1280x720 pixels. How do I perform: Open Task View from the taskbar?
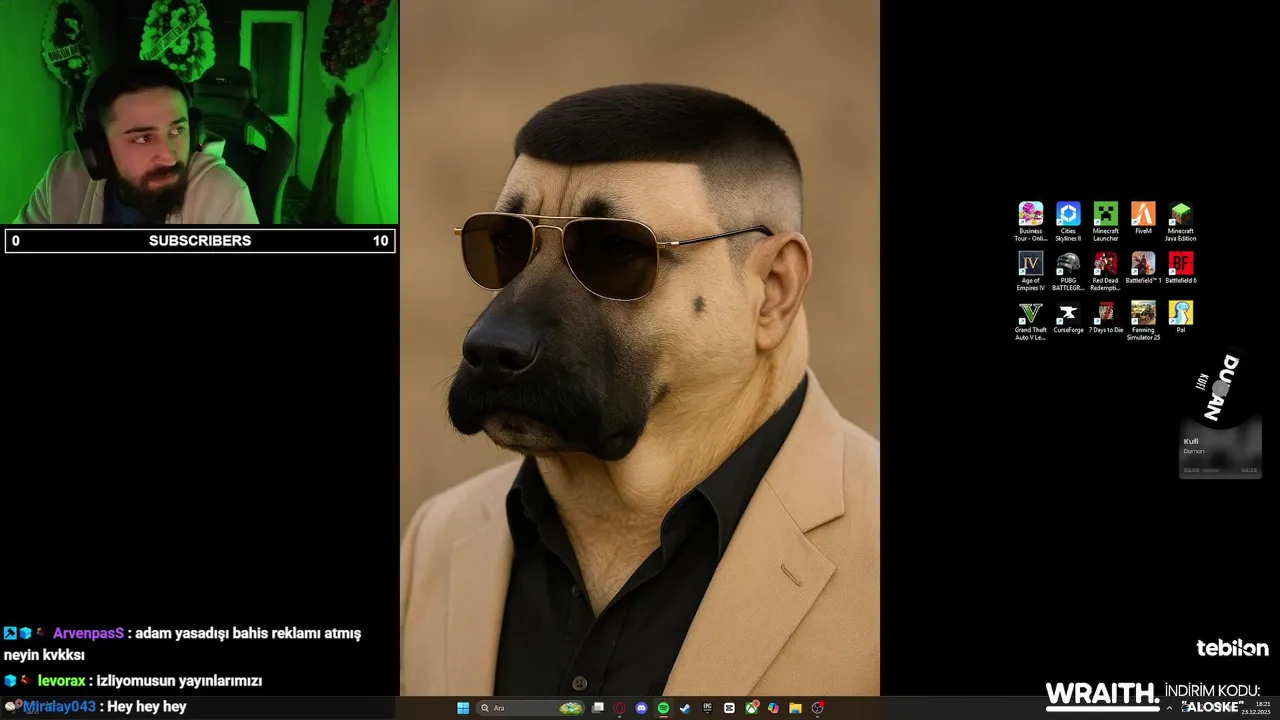coord(598,708)
